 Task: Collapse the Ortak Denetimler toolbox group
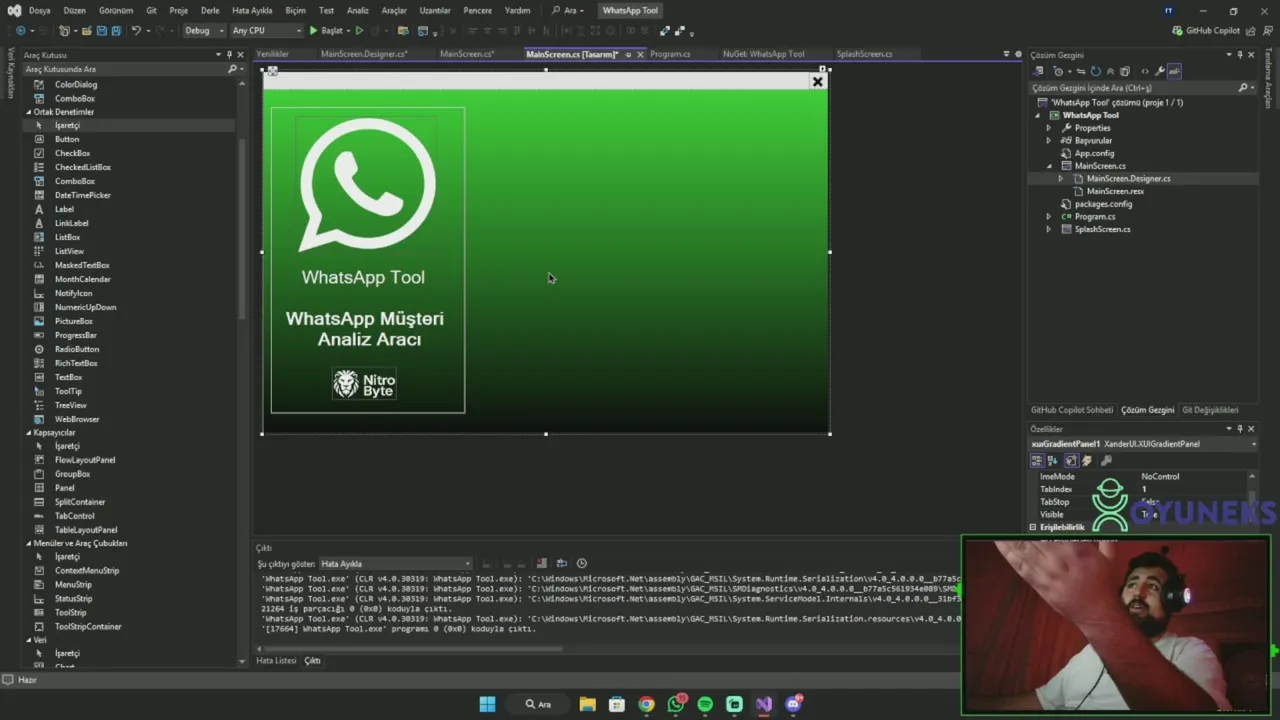(29, 112)
